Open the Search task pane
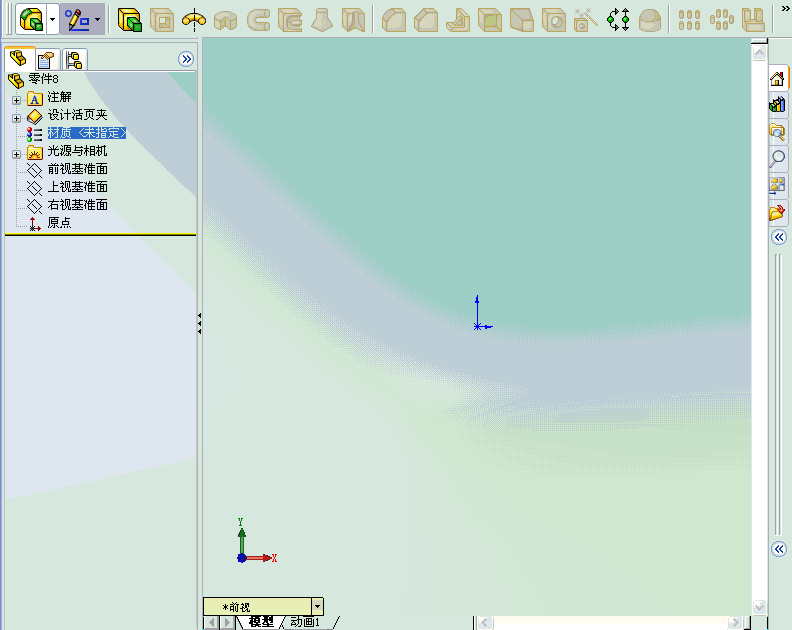This screenshot has height=630, width=792. point(777,159)
